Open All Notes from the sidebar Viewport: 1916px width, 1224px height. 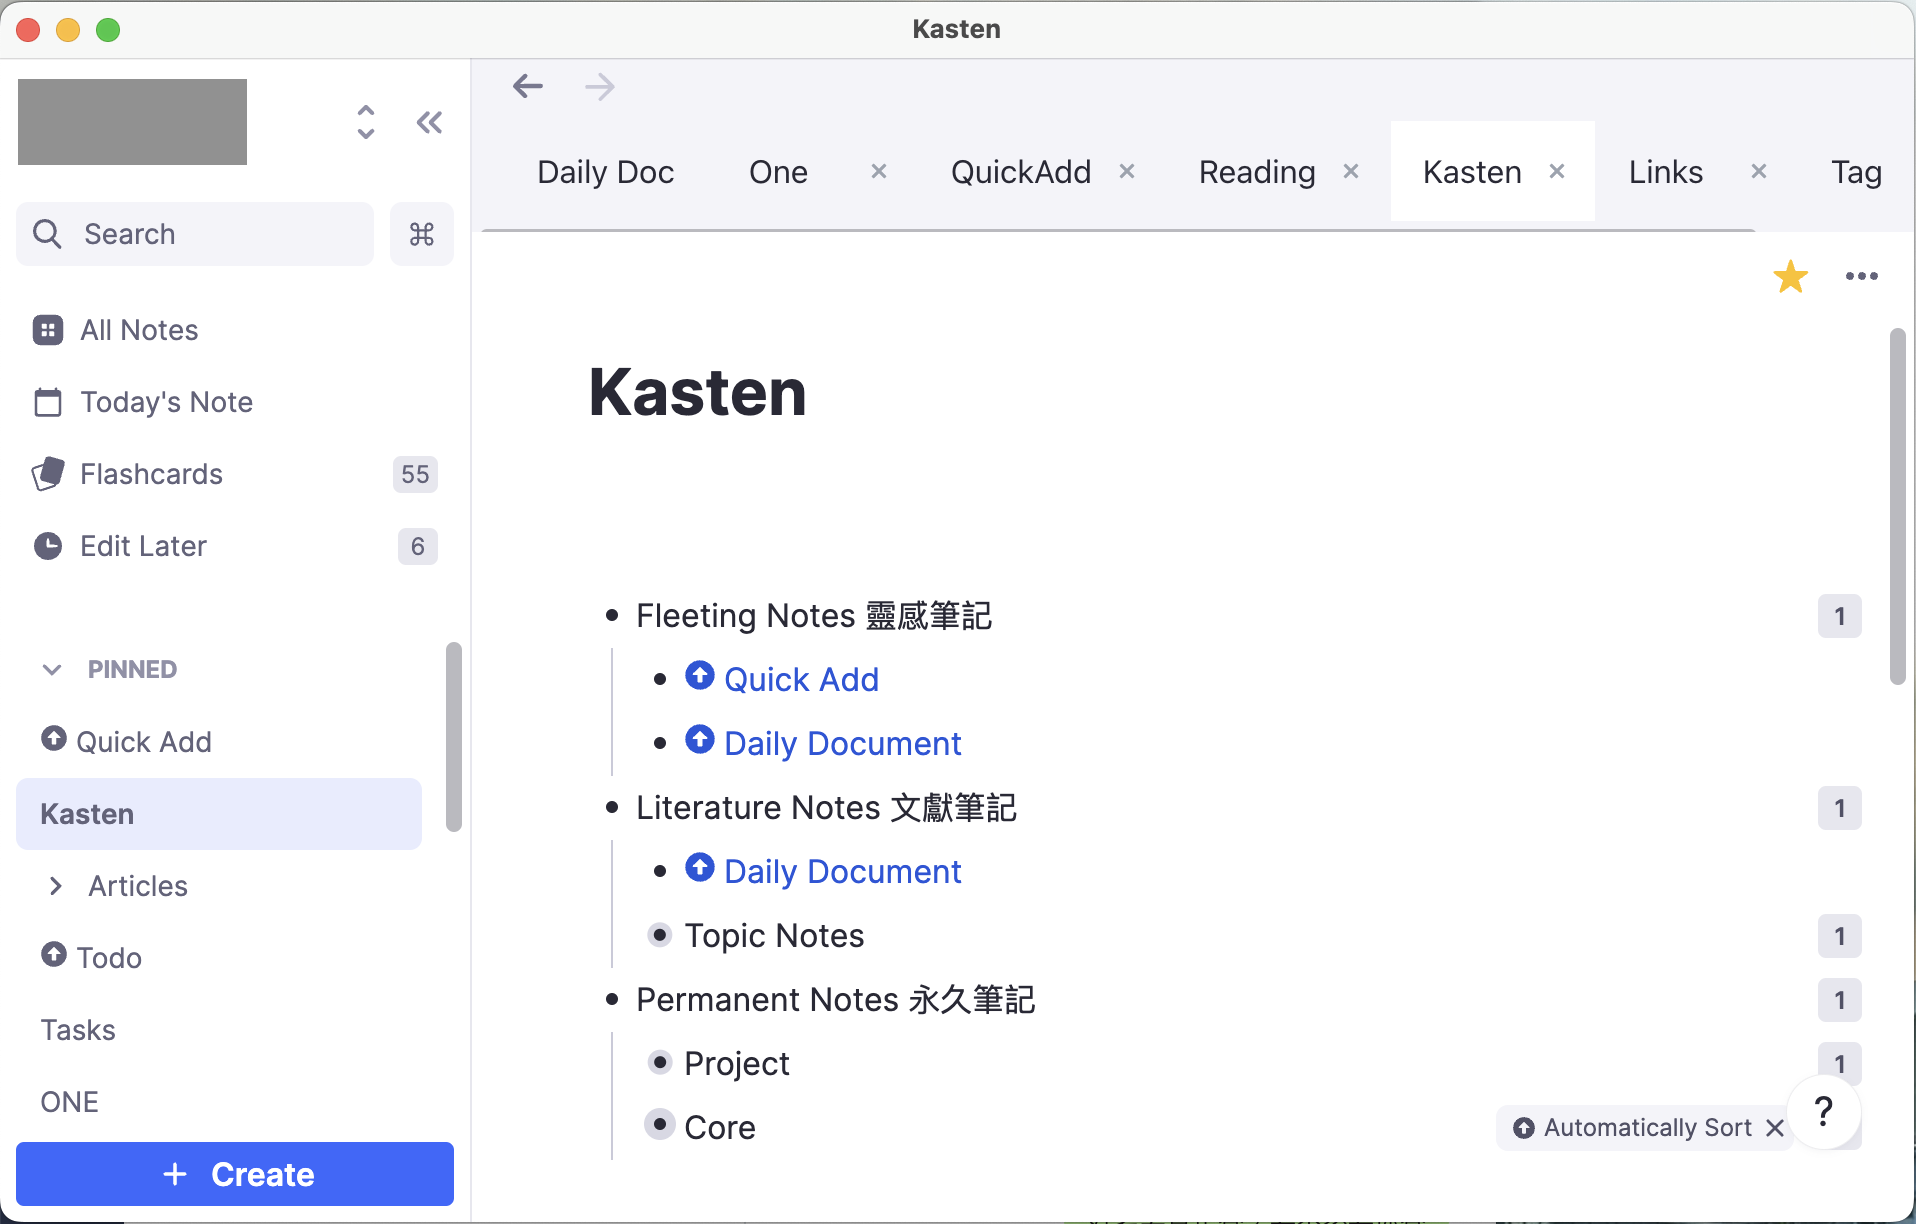click(138, 330)
